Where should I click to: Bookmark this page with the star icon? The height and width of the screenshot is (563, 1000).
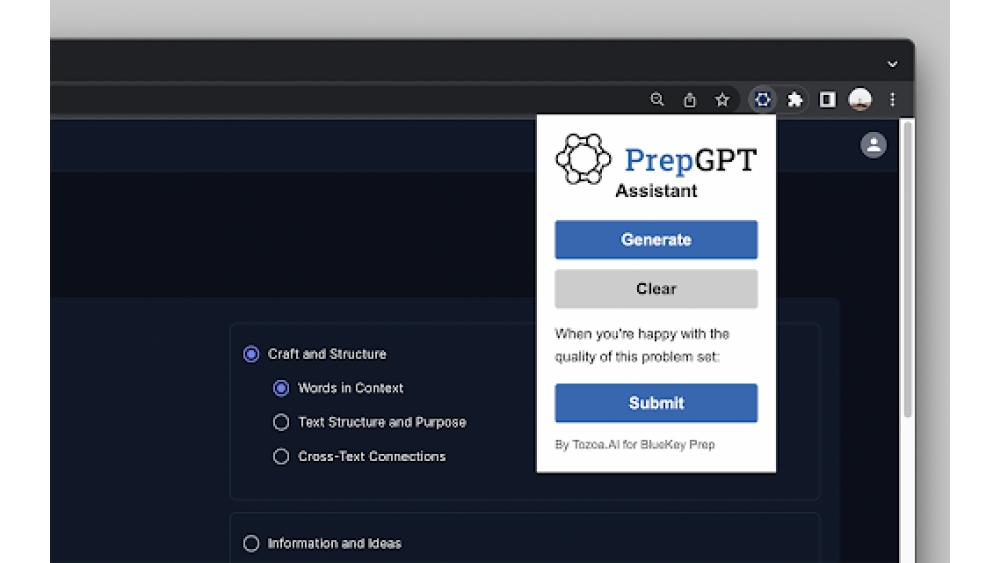pos(722,99)
